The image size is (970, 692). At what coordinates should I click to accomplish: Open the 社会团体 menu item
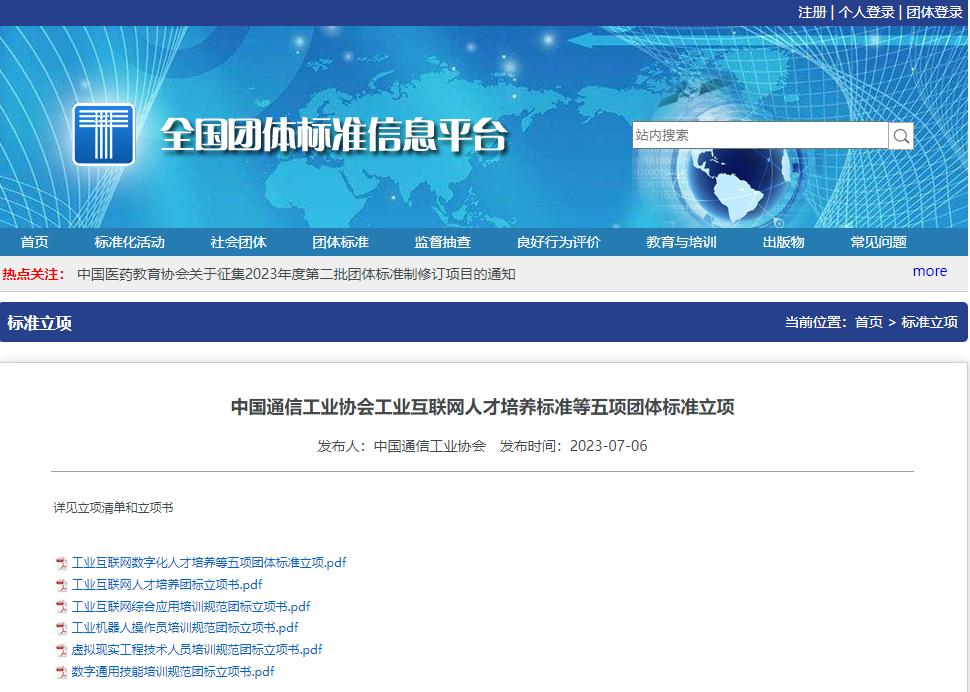pos(238,242)
